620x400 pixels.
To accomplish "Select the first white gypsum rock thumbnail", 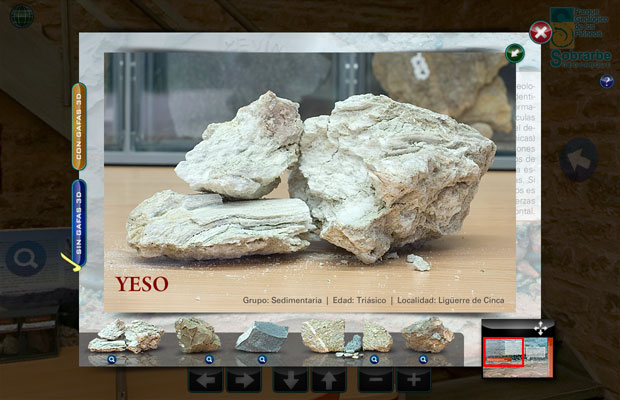I will [x=125, y=335].
